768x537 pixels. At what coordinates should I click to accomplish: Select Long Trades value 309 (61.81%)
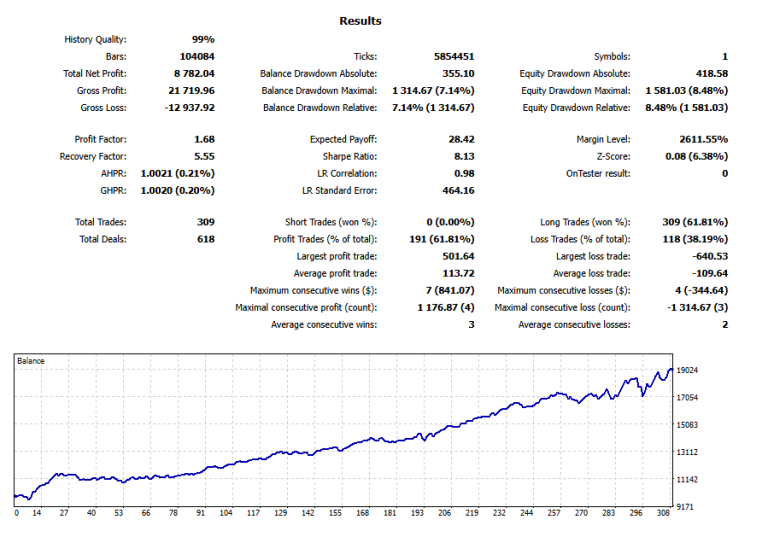pyautogui.click(x=696, y=222)
